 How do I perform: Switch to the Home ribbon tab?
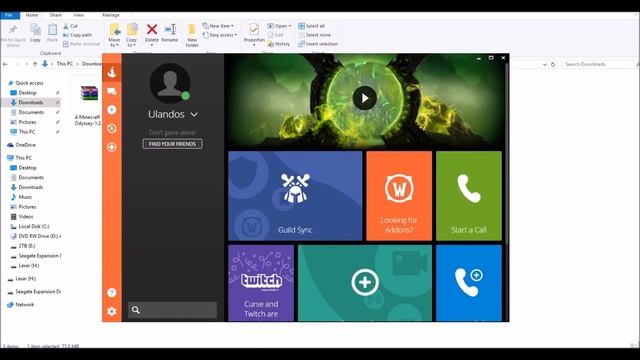pos(32,15)
